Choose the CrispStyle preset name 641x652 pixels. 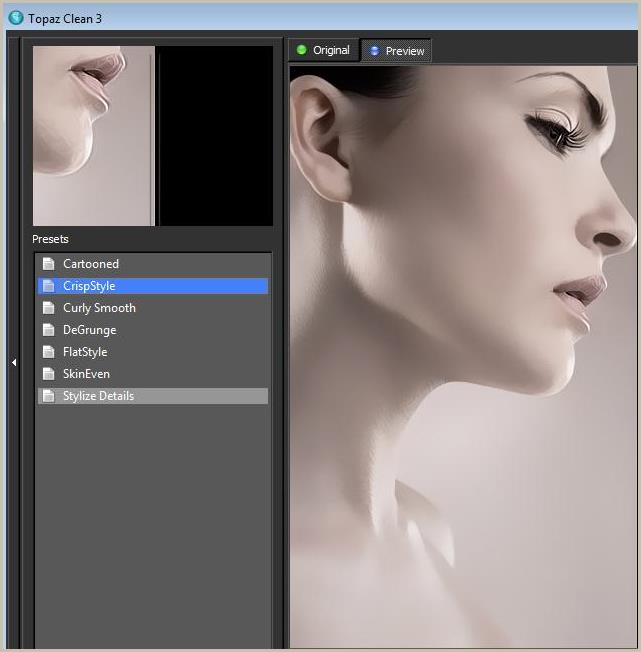89,286
